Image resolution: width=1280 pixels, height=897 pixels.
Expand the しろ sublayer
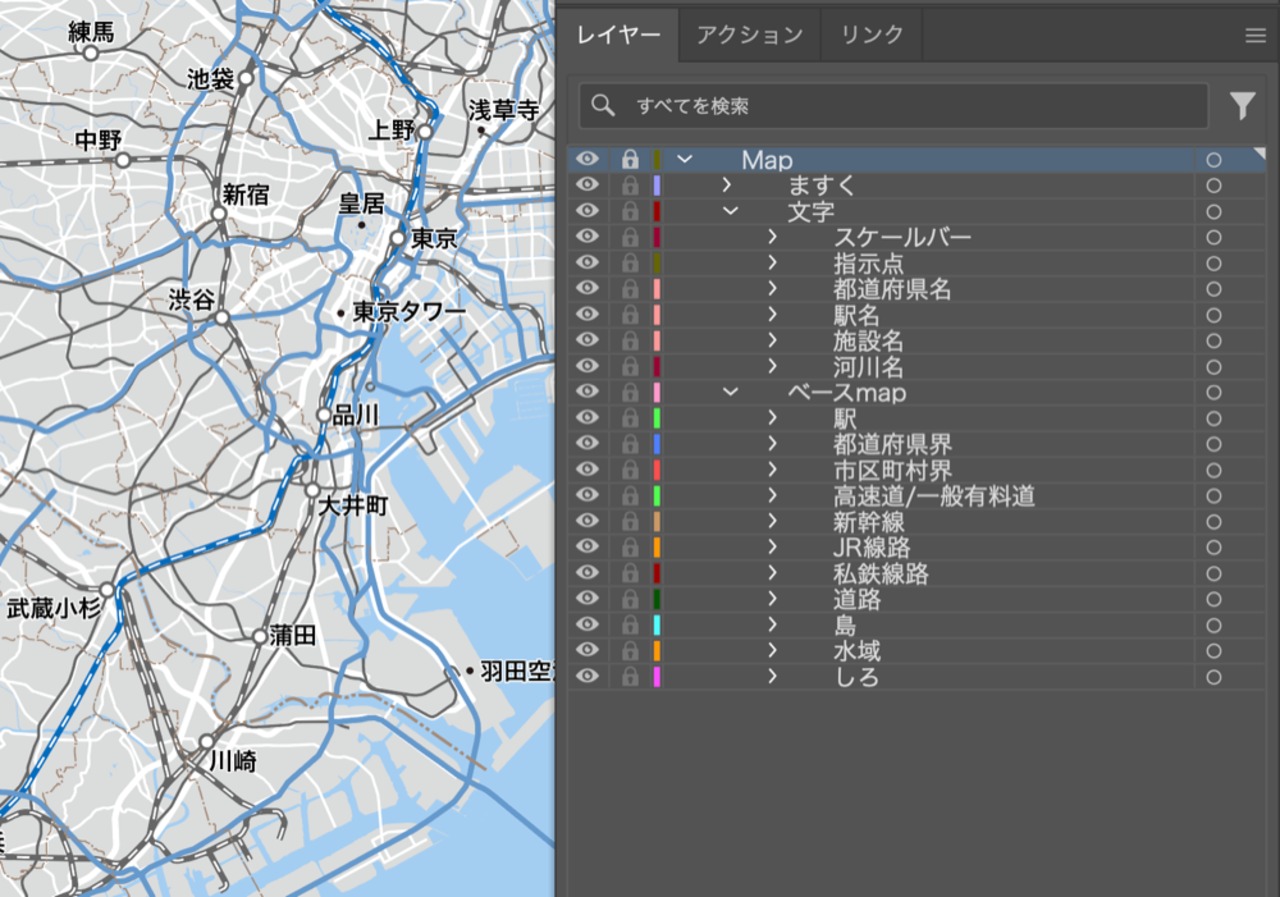pos(773,677)
